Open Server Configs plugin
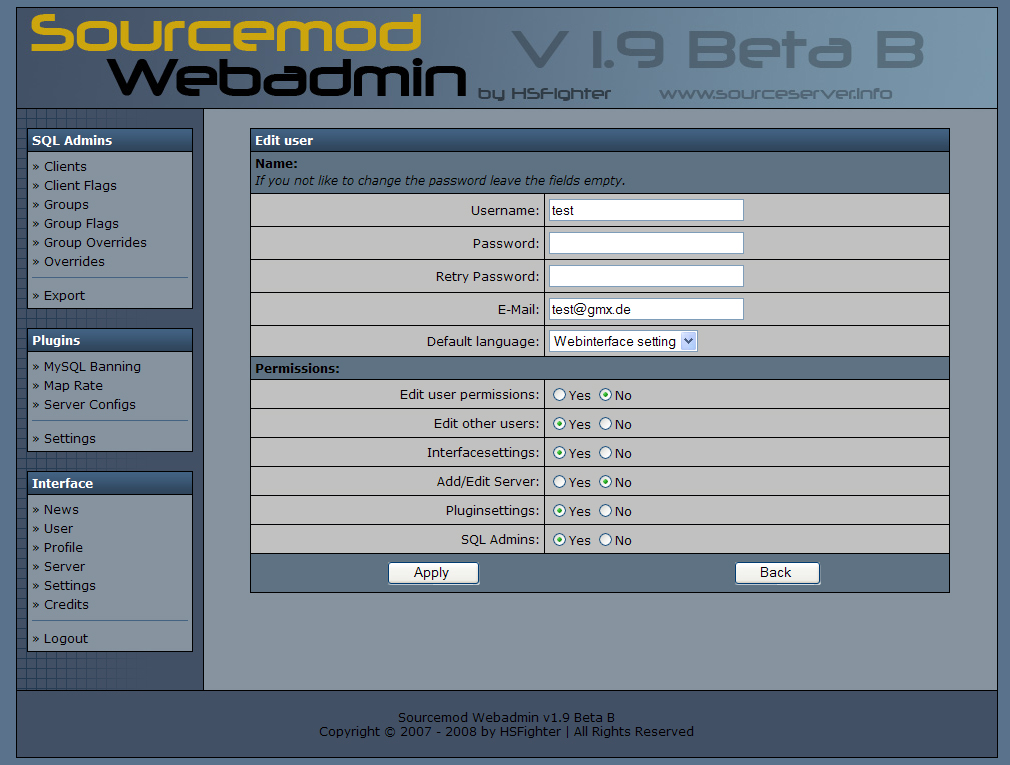This screenshot has width=1010, height=765. pos(90,404)
